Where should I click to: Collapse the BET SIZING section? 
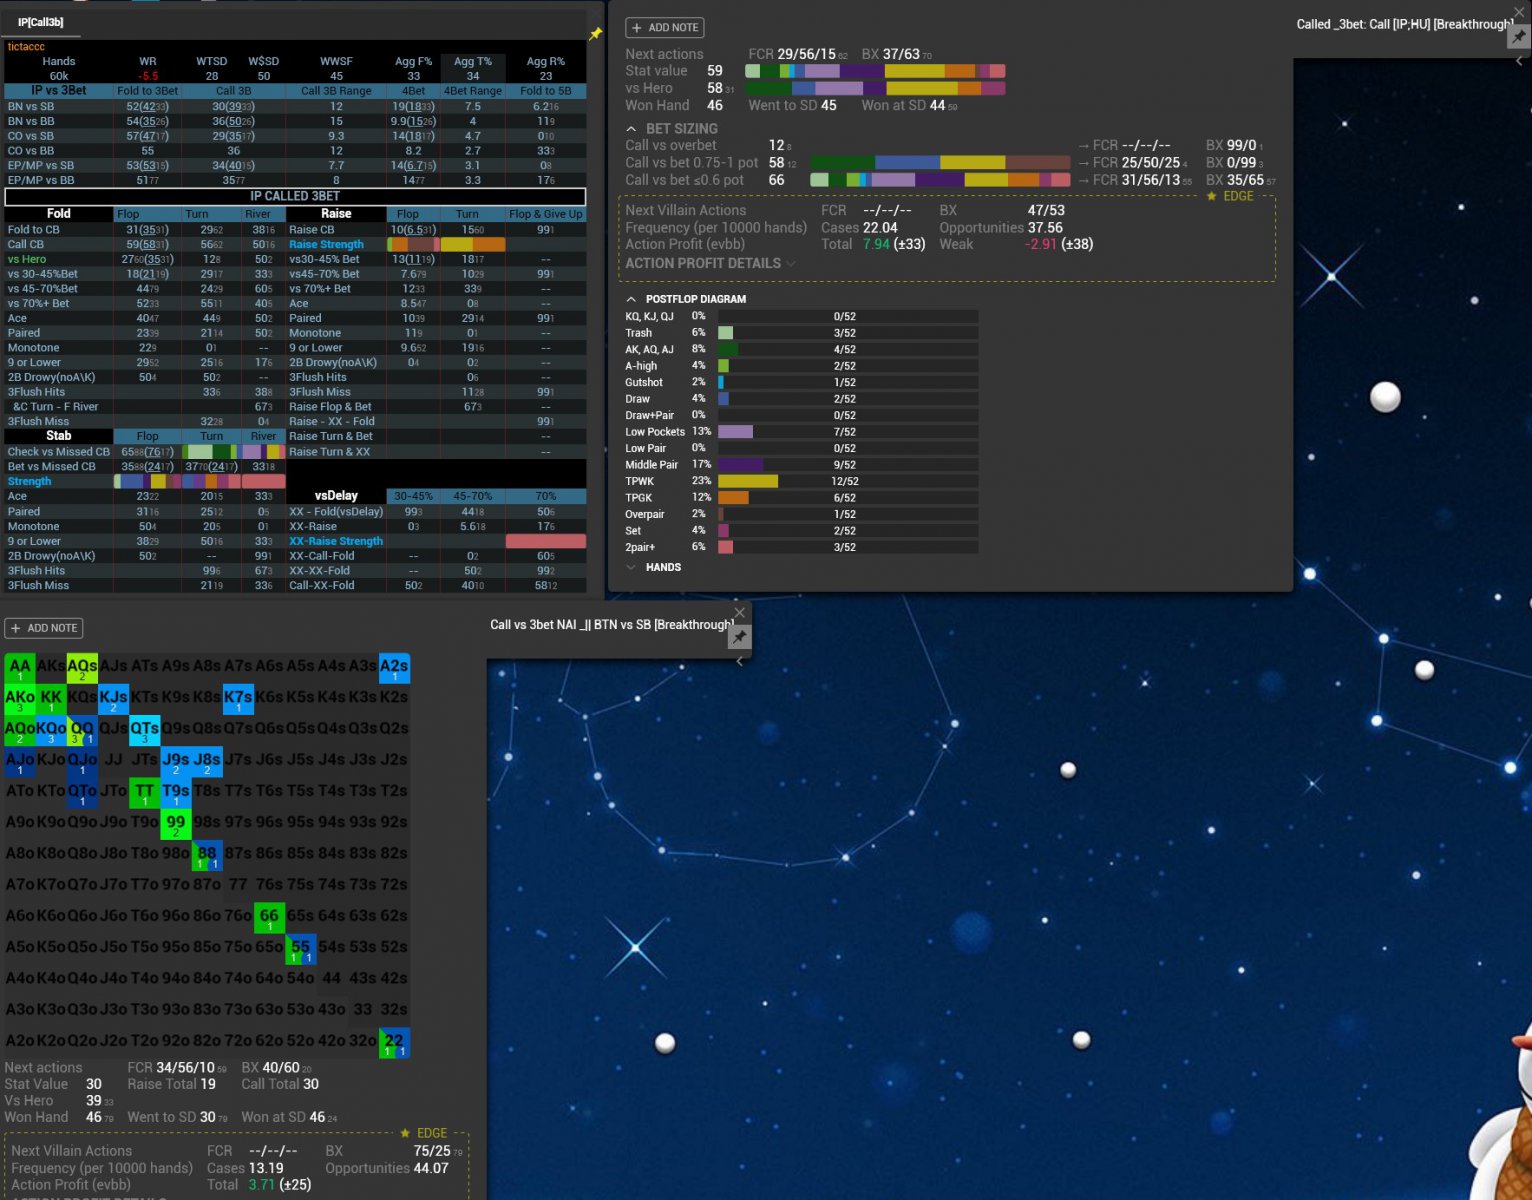pyautogui.click(x=631, y=129)
